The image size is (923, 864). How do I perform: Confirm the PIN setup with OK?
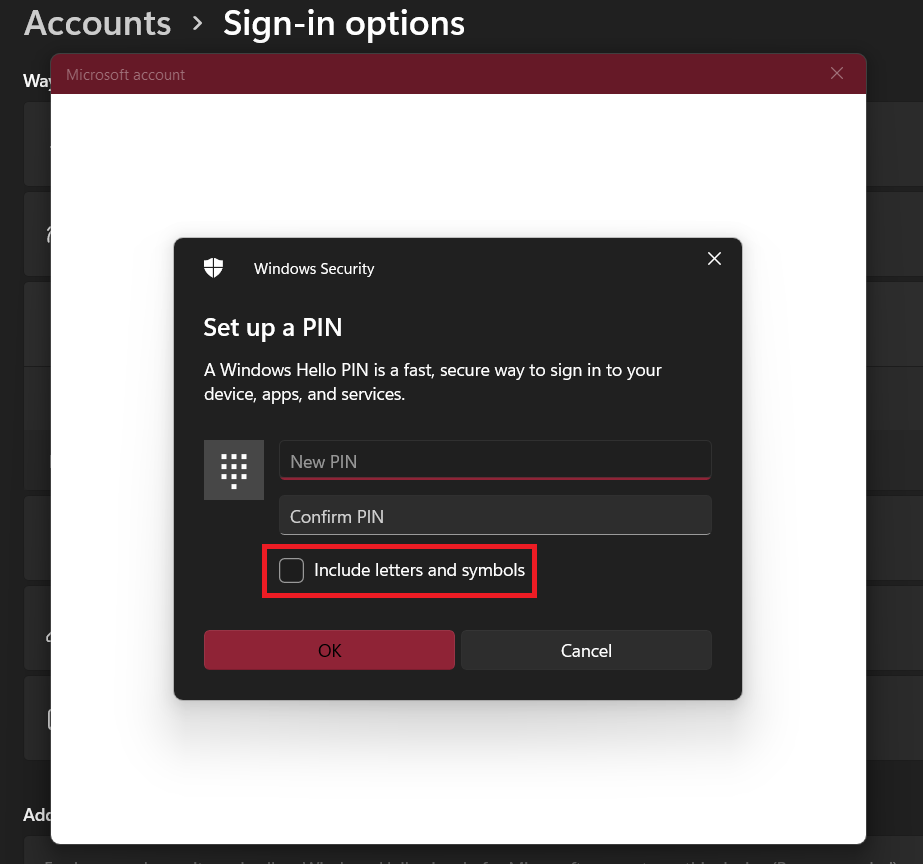coord(329,650)
